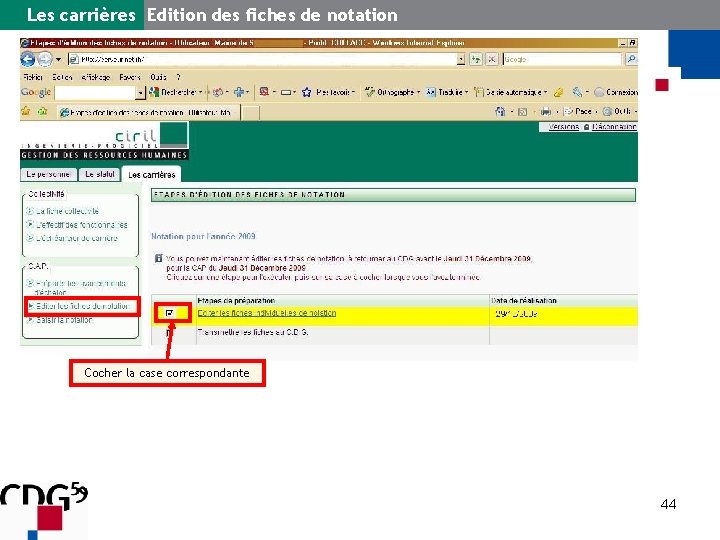720x540 pixels.
Task: Click the info icon beside the notice text
Action: [x=158, y=259]
